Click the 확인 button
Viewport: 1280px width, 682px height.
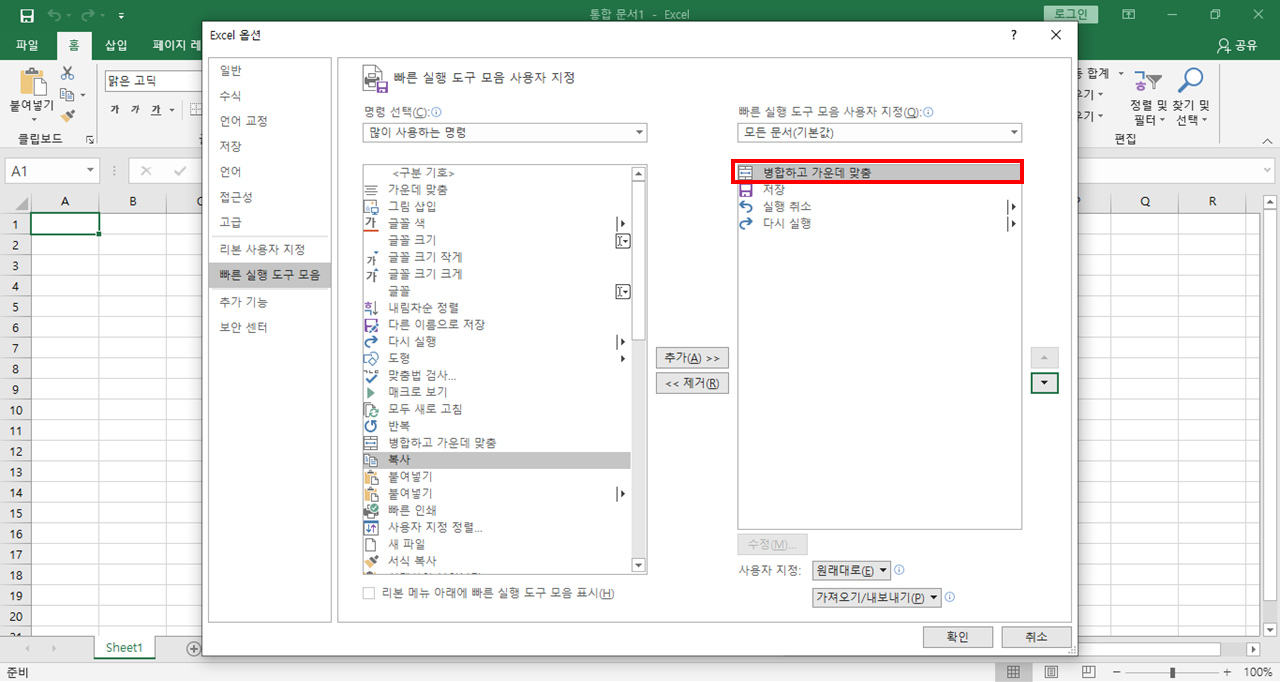click(958, 637)
